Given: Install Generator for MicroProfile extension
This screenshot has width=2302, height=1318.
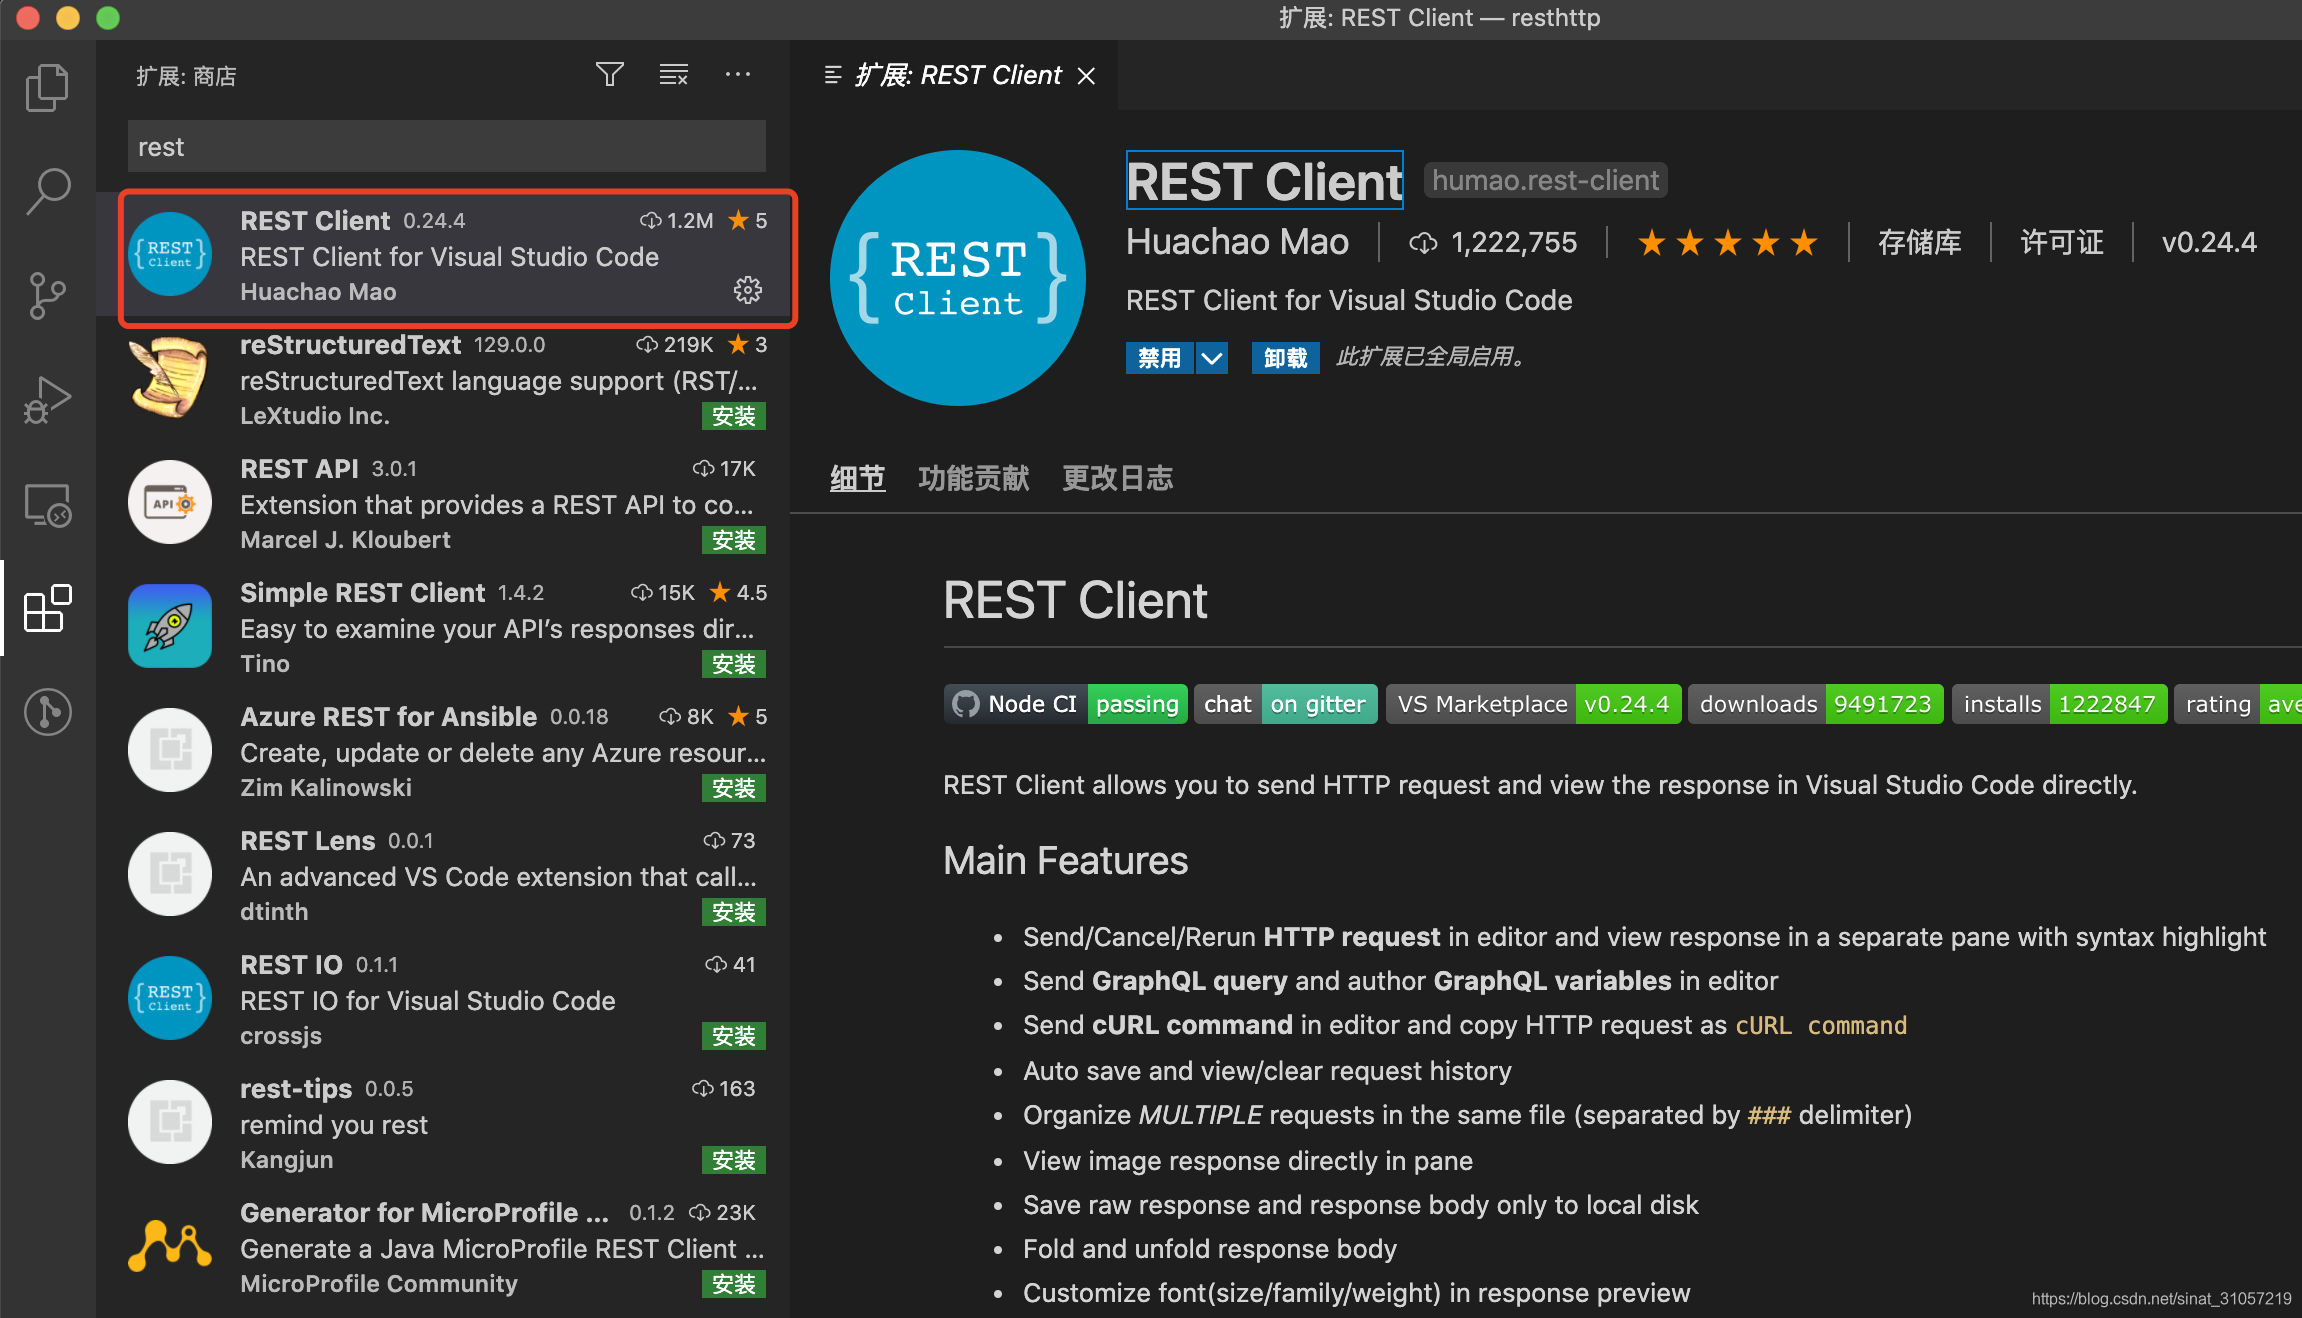Looking at the screenshot, I should pyautogui.click(x=734, y=1284).
